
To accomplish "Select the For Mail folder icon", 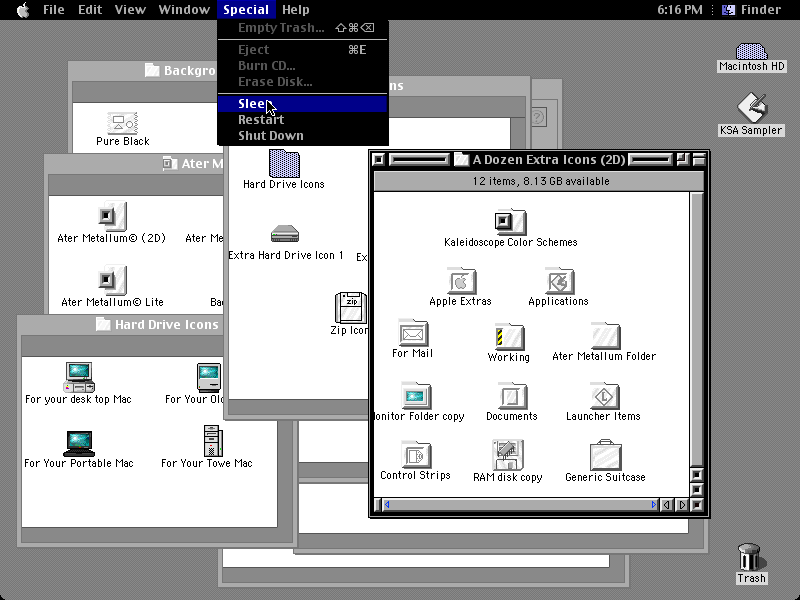I will [x=413, y=333].
